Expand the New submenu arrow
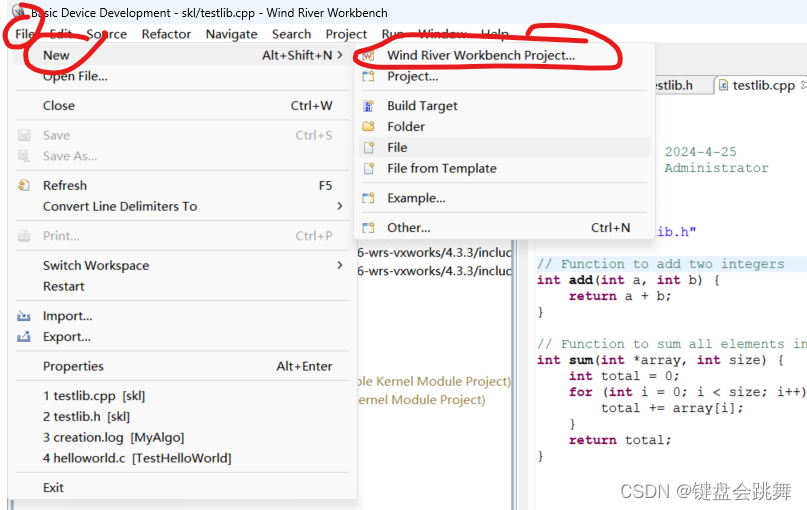 pos(340,55)
